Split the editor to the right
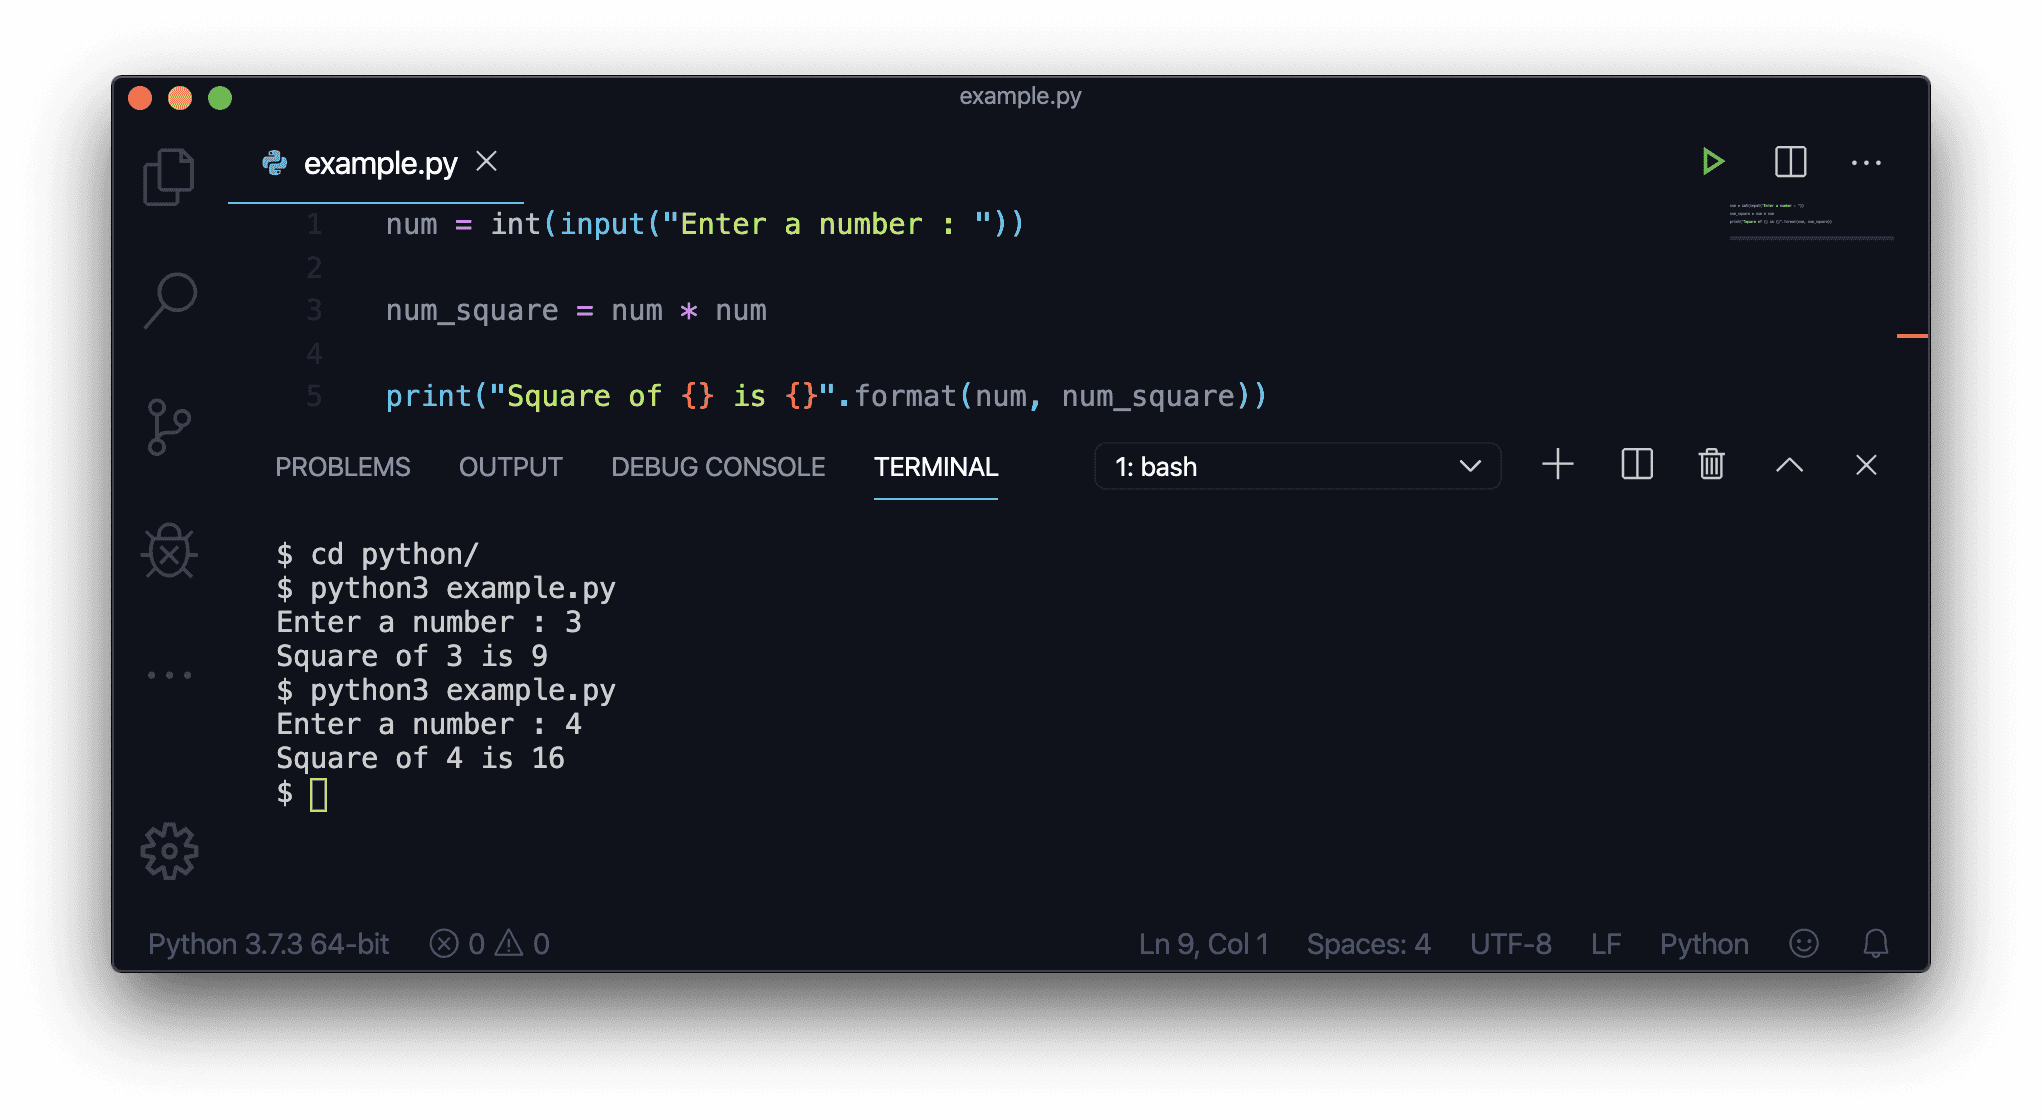The width and height of the screenshot is (2042, 1120). click(x=1790, y=162)
